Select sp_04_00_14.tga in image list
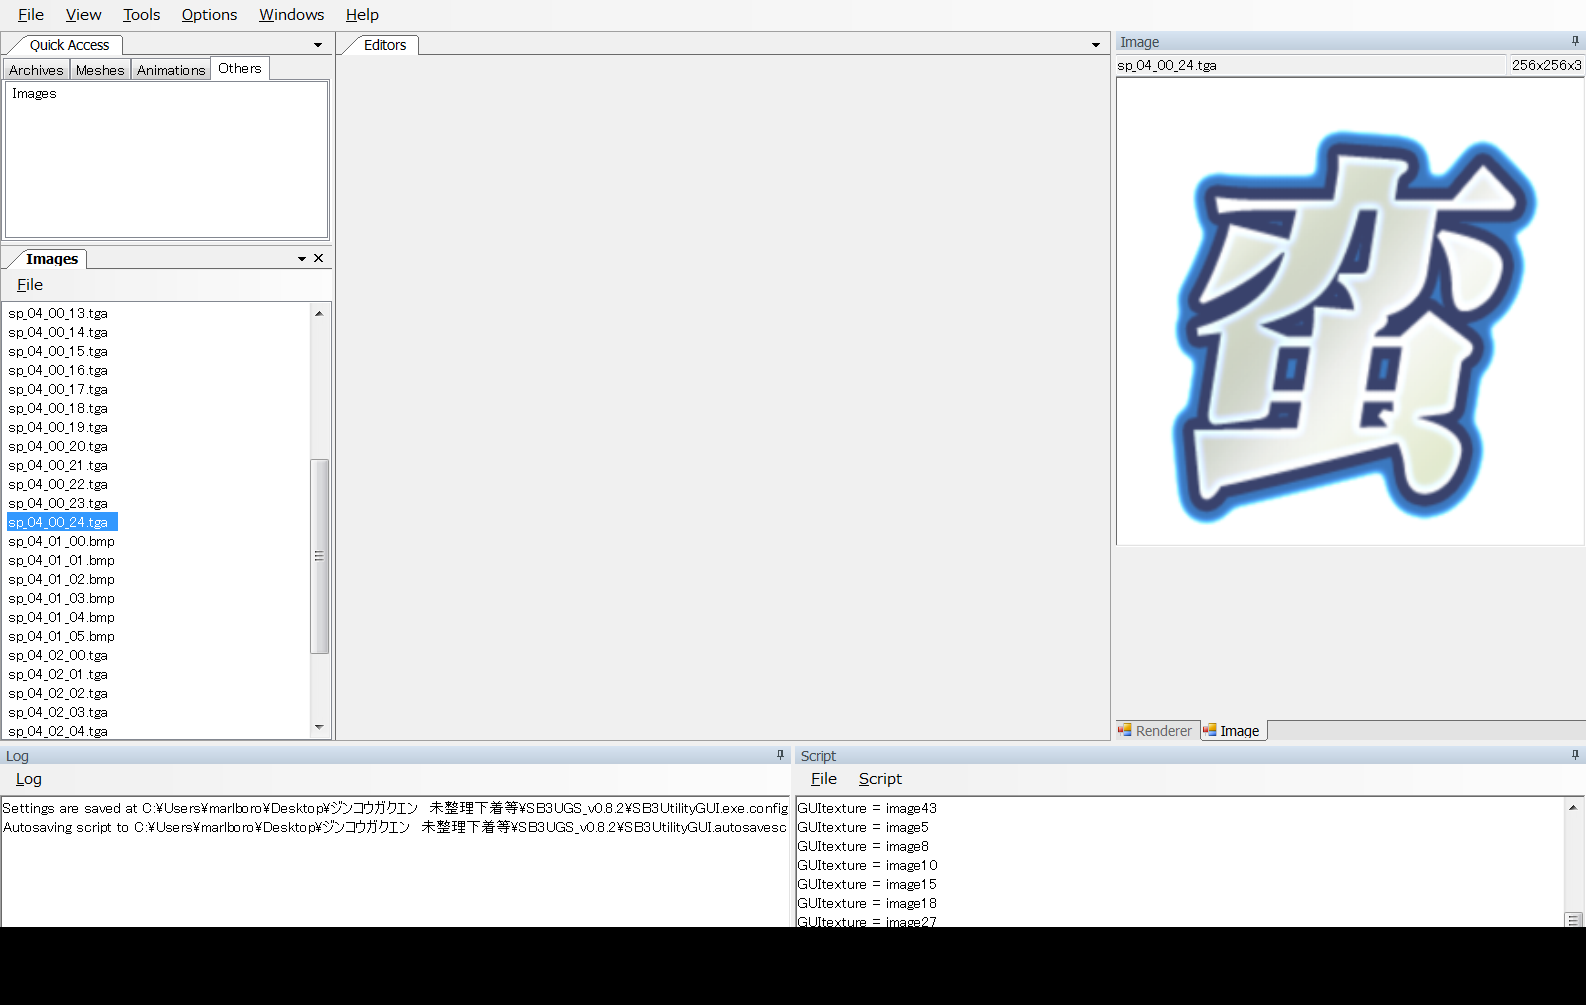Screen dimensions: 1586x1005 pyautogui.click(x=58, y=332)
